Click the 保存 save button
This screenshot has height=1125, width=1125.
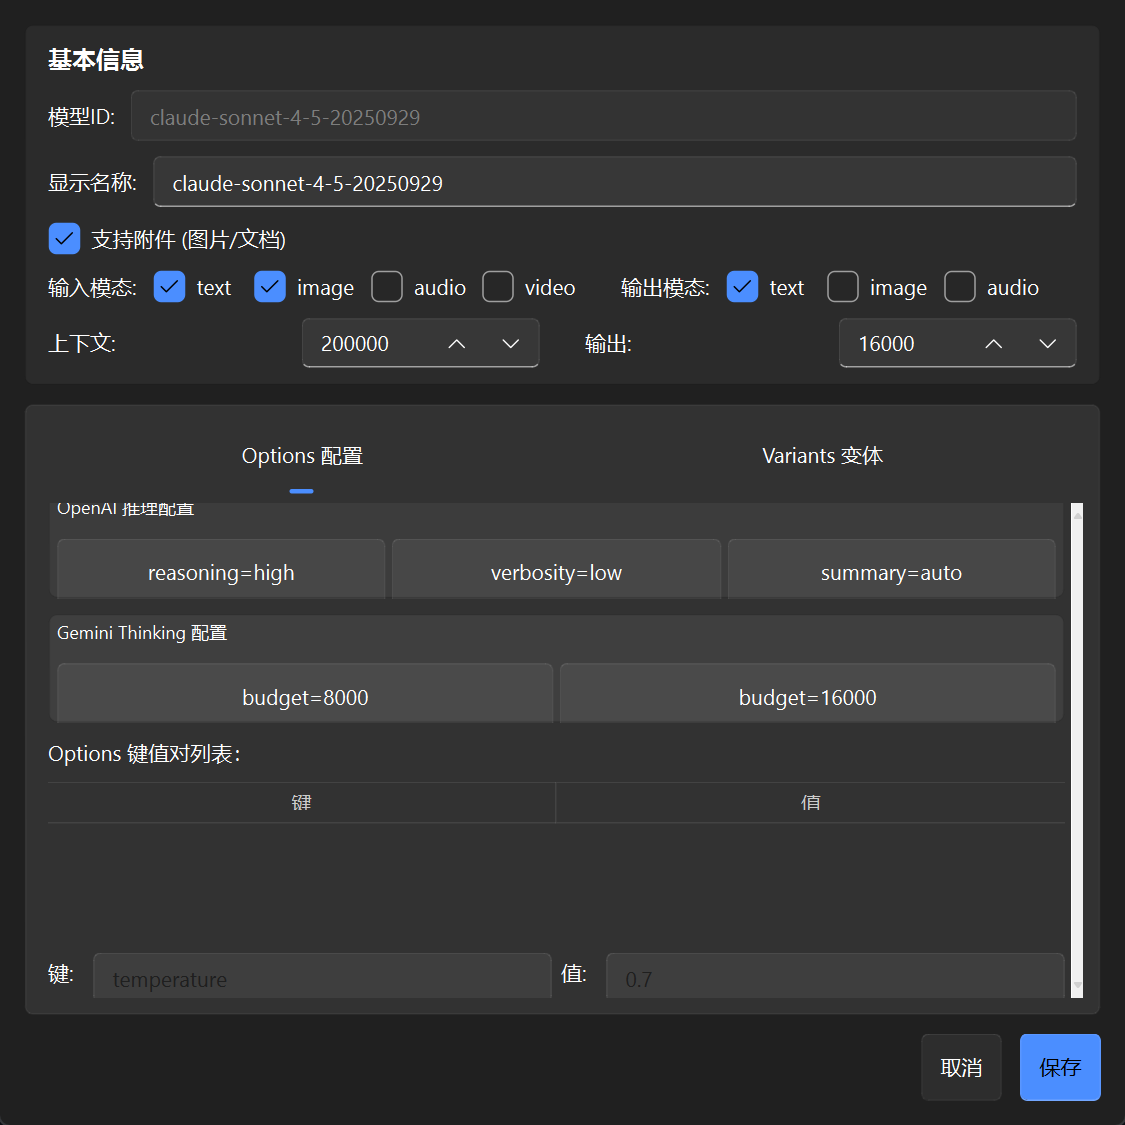tap(1060, 1067)
